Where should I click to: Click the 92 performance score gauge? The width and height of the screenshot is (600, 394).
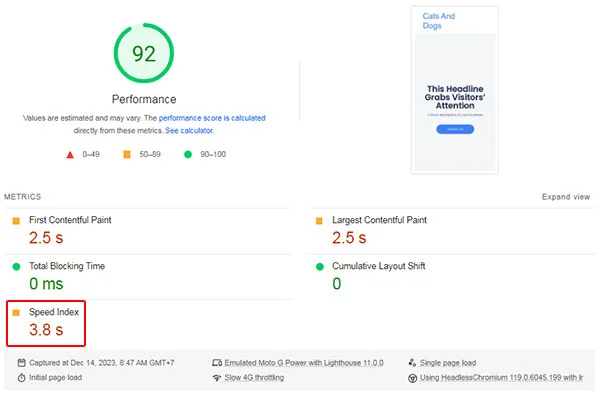click(x=144, y=53)
